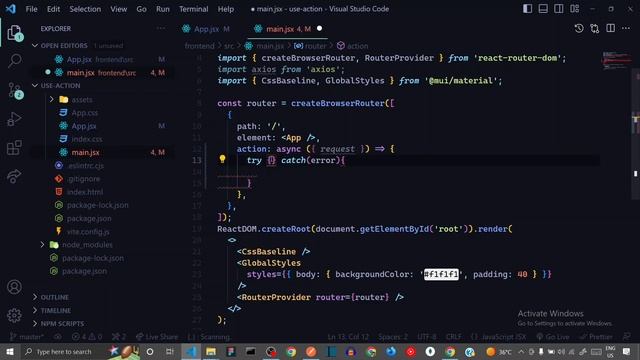Open App.css in the file tree
640x360 pixels.
84,112
